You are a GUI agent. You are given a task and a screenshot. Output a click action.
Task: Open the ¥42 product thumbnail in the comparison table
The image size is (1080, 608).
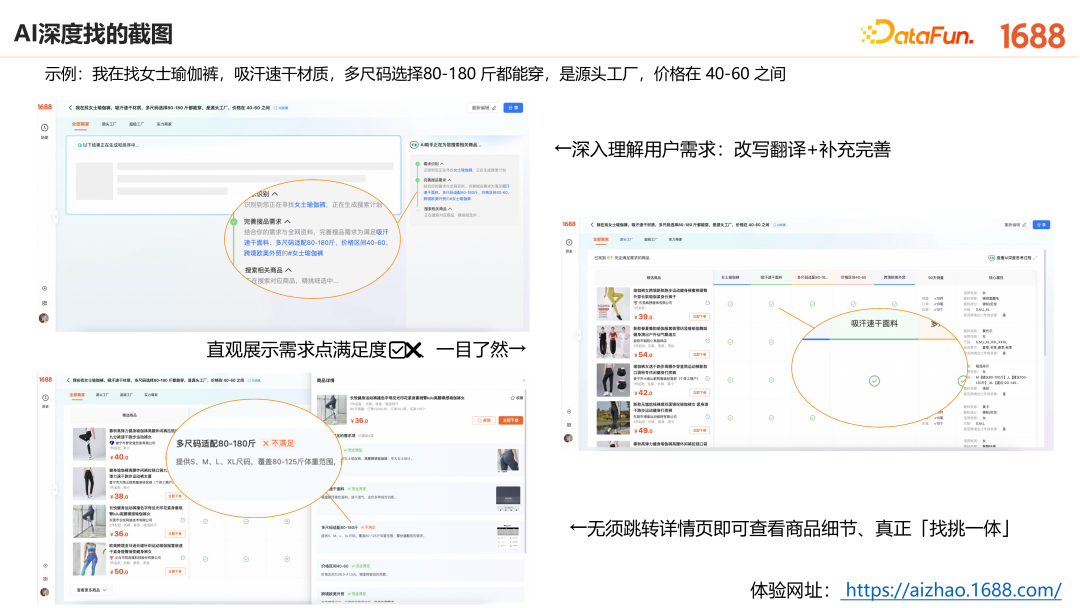click(613, 379)
